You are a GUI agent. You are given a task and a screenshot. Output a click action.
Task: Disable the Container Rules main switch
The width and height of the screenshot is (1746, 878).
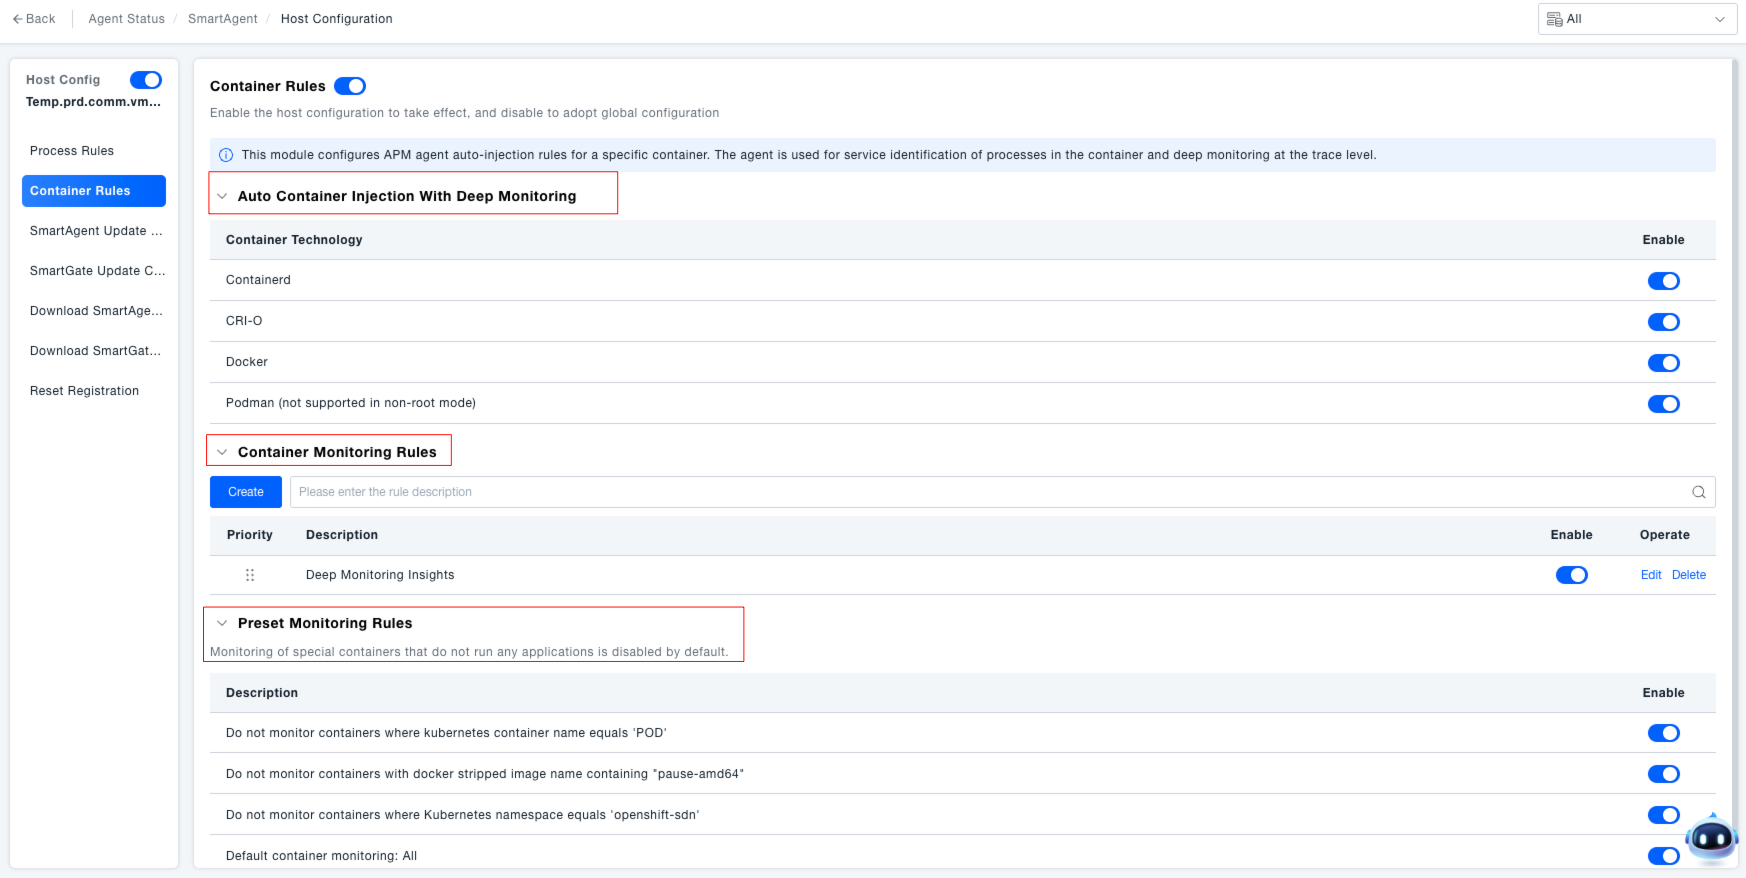(x=350, y=86)
